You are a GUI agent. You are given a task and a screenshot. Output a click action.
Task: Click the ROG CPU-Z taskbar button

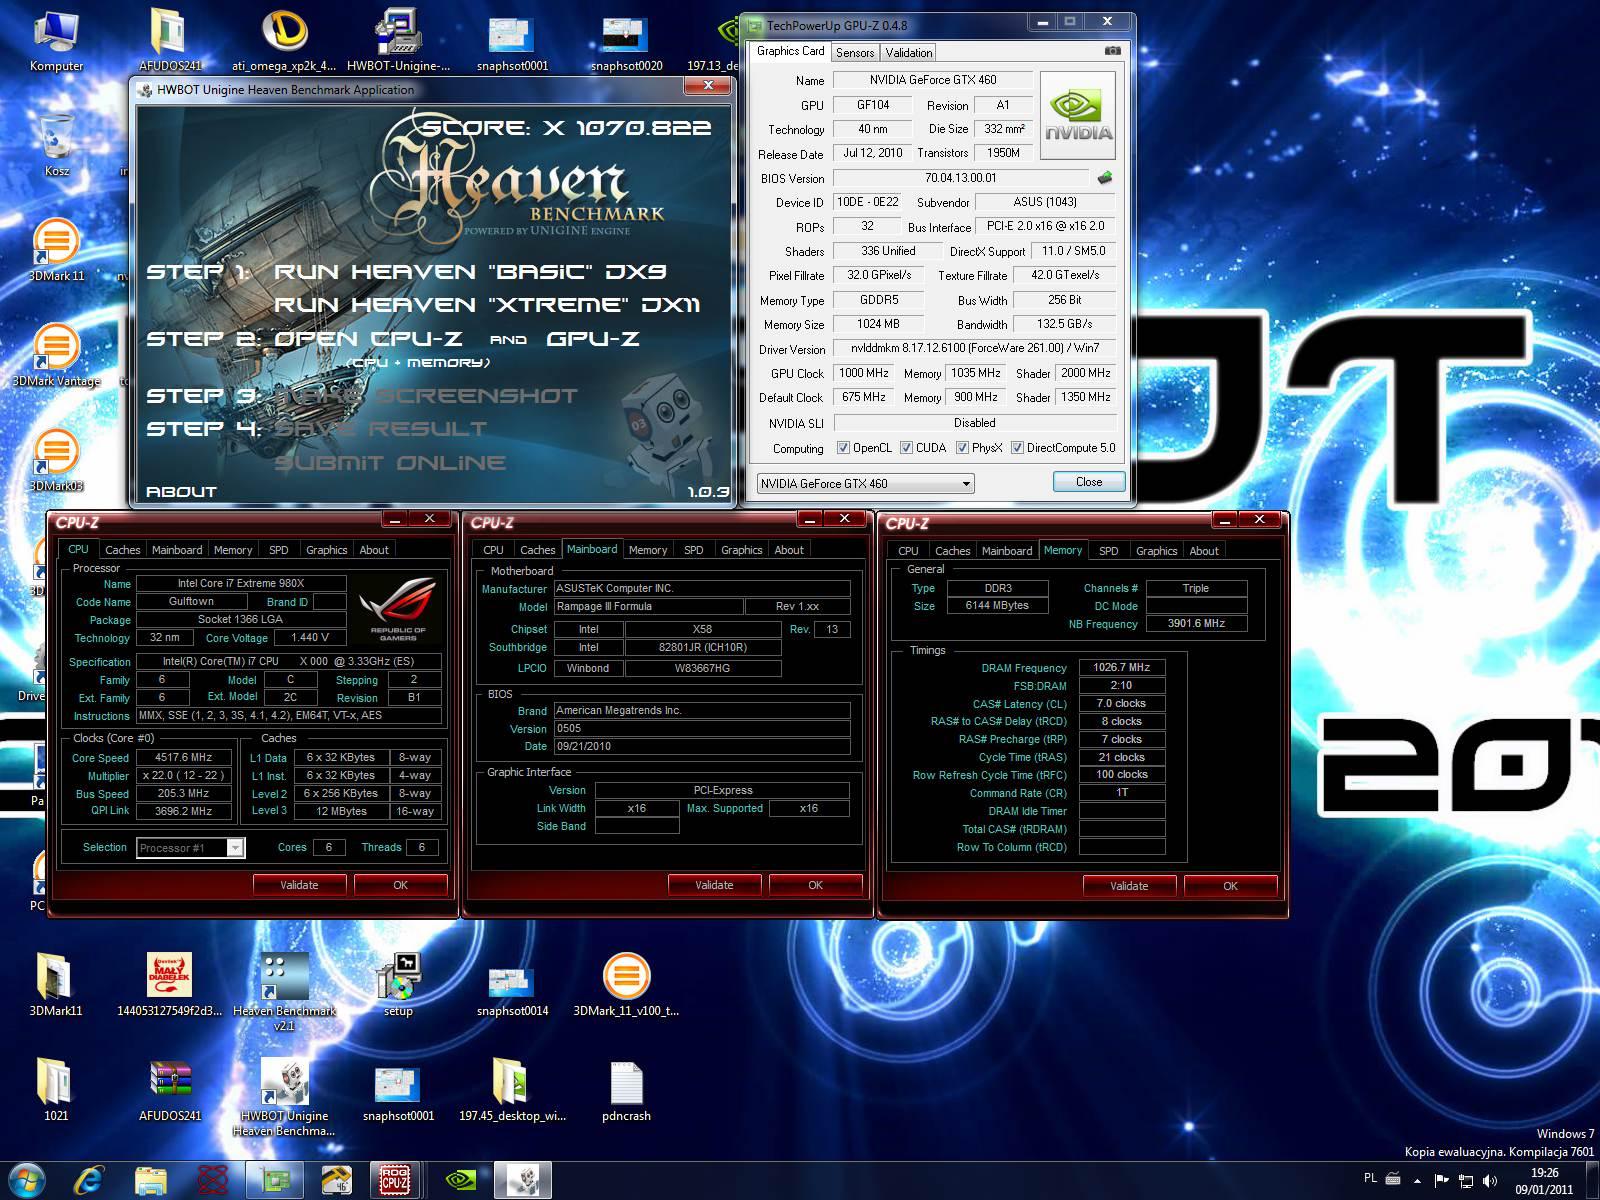click(x=395, y=1181)
